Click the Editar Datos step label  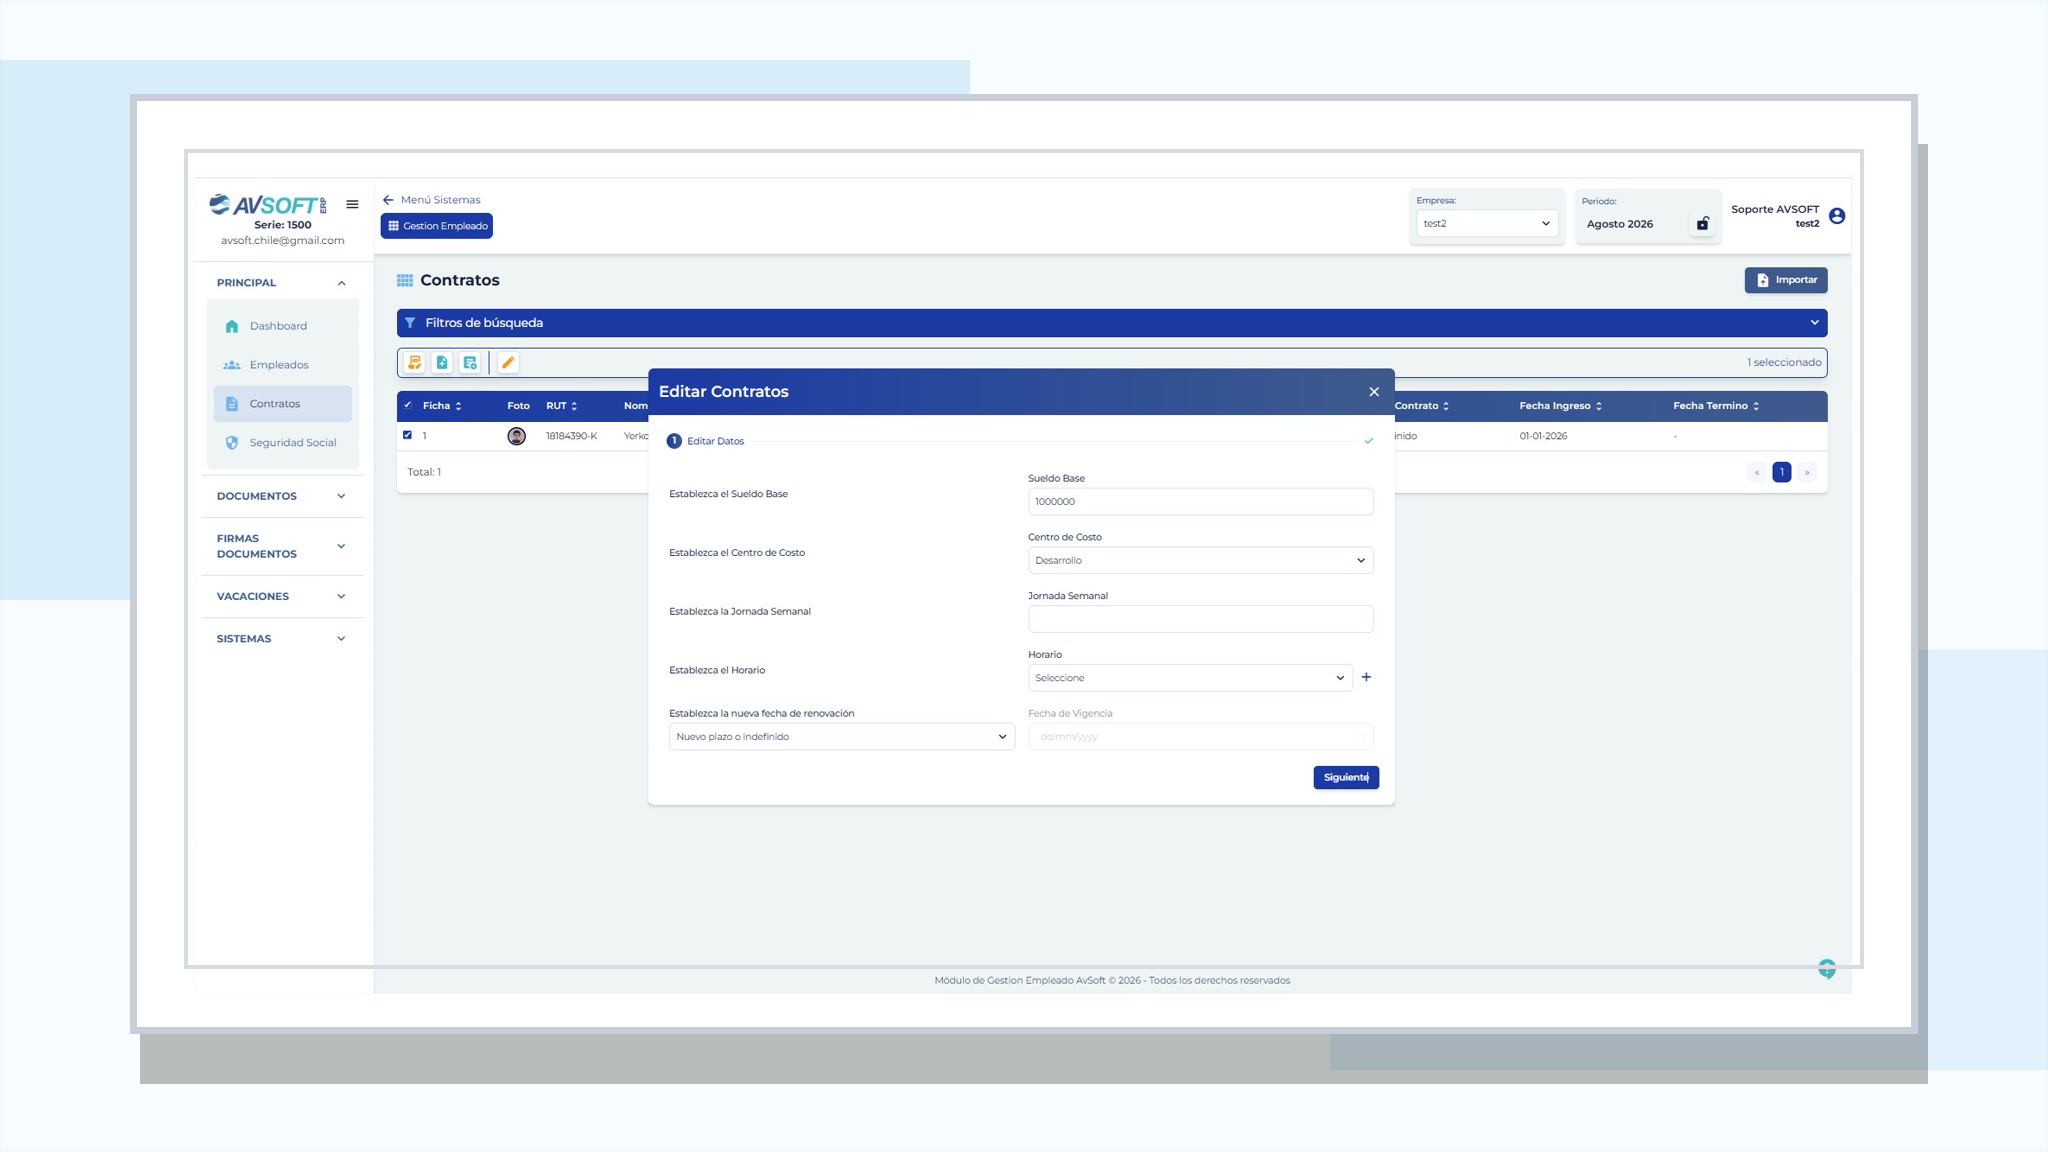click(715, 441)
